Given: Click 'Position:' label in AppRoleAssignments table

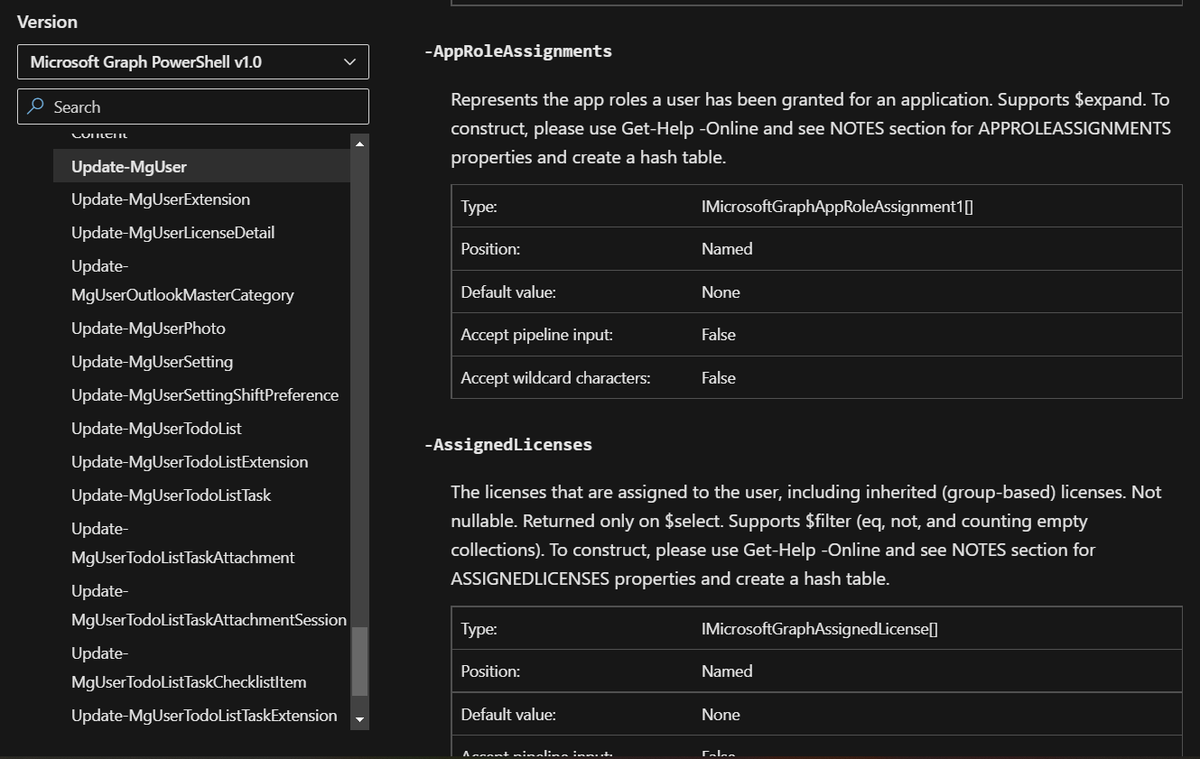Looking at the screenshot, I should pyautogui.click(x=490, y=249).
